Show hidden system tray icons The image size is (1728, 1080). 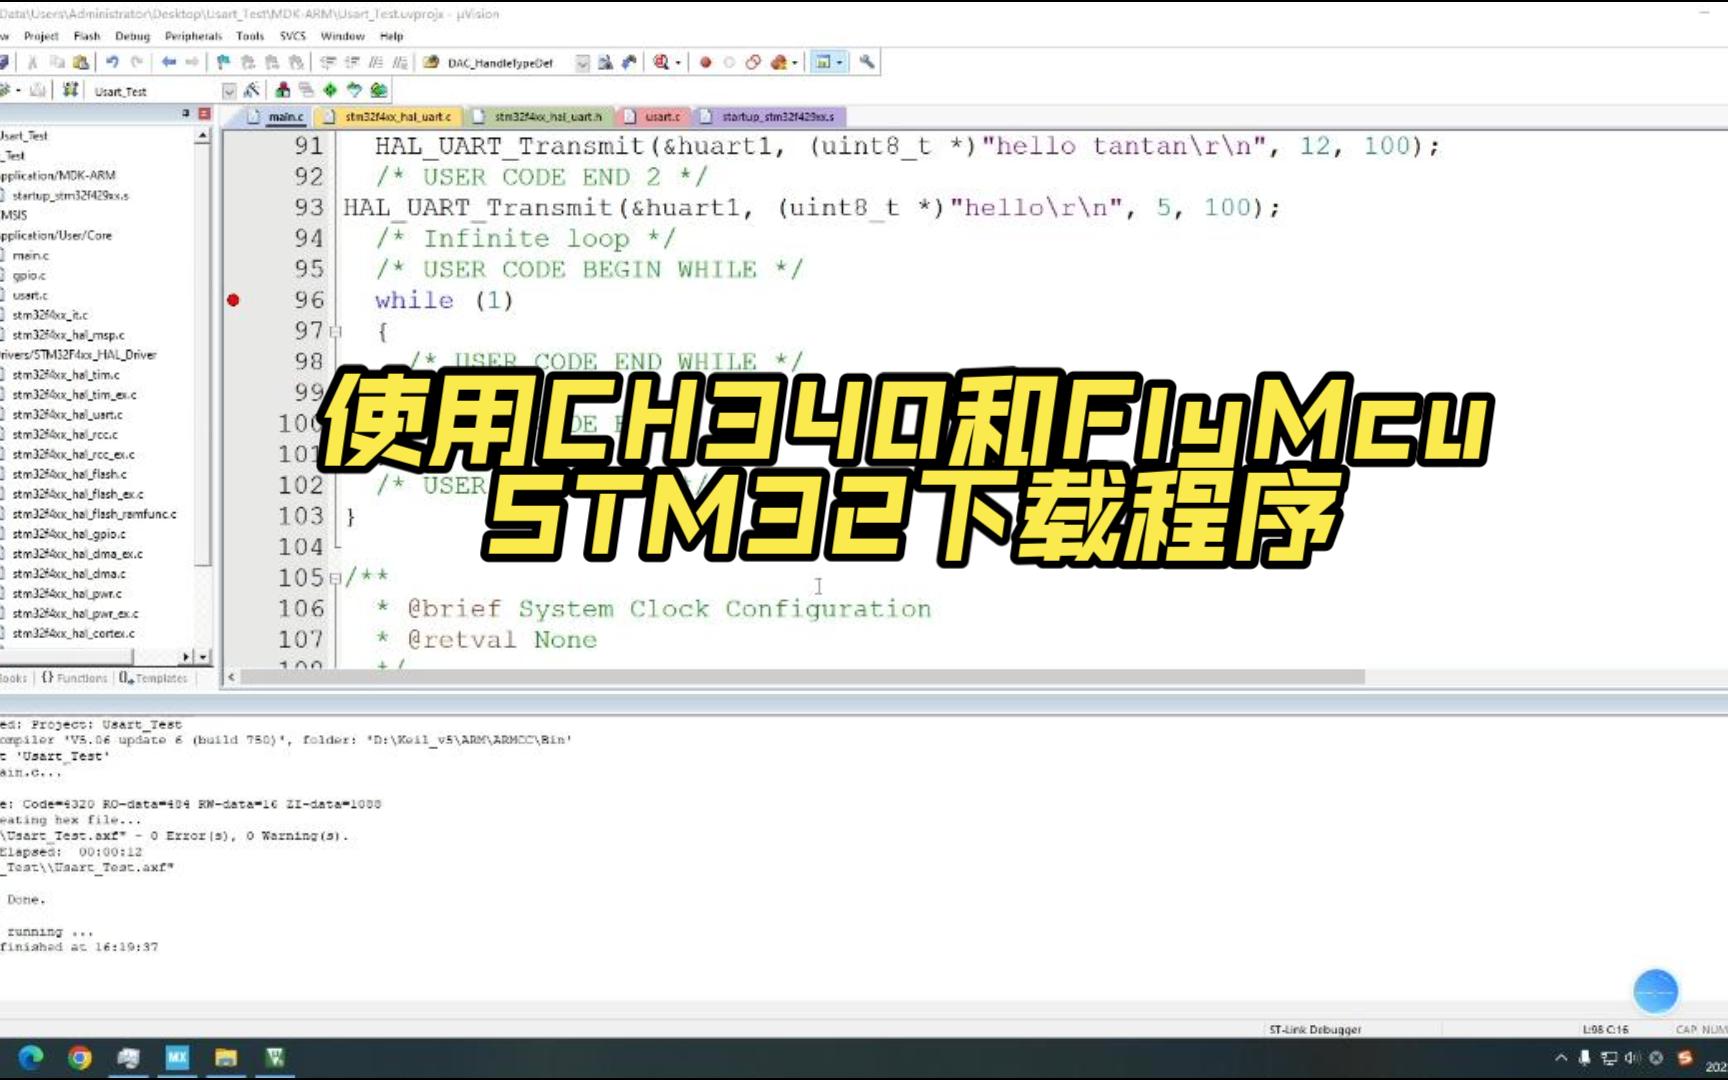coord(1561,1057)
